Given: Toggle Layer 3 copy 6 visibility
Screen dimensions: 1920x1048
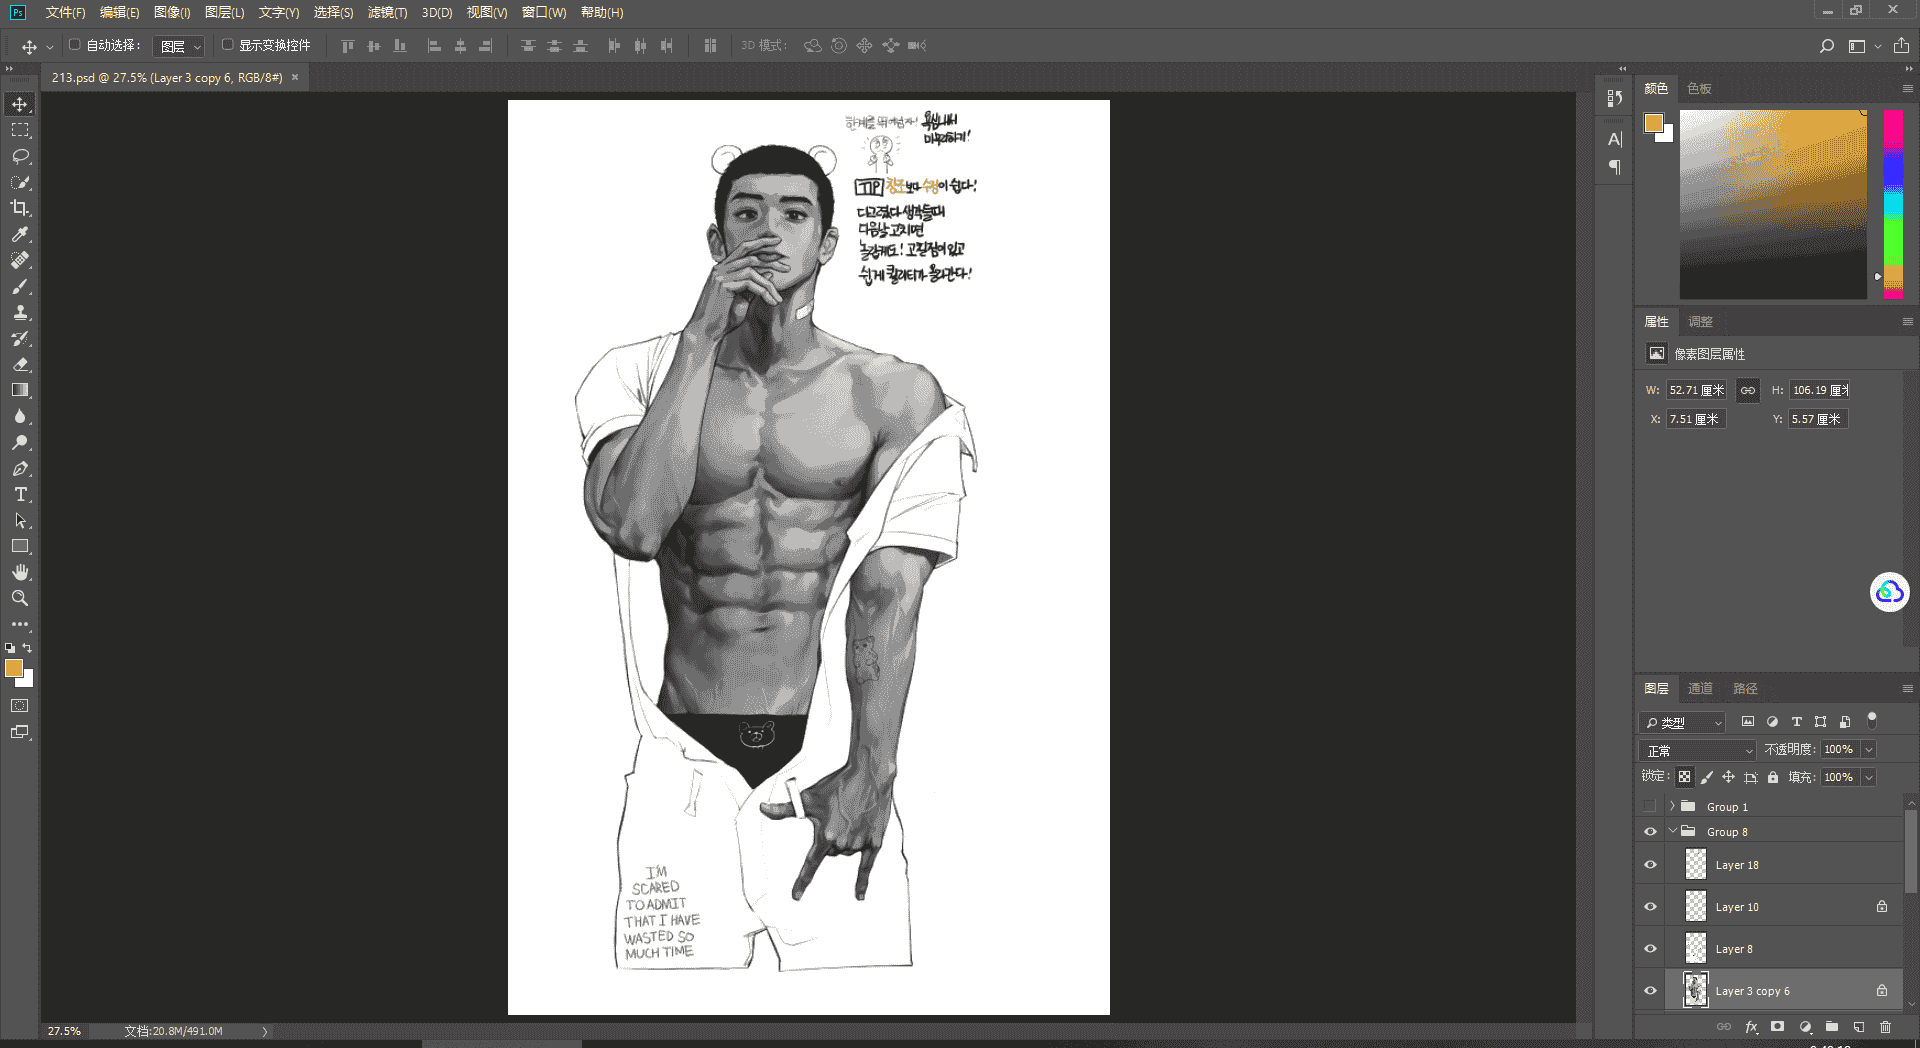Looking at the screenshot, I should click(1650, 991).
